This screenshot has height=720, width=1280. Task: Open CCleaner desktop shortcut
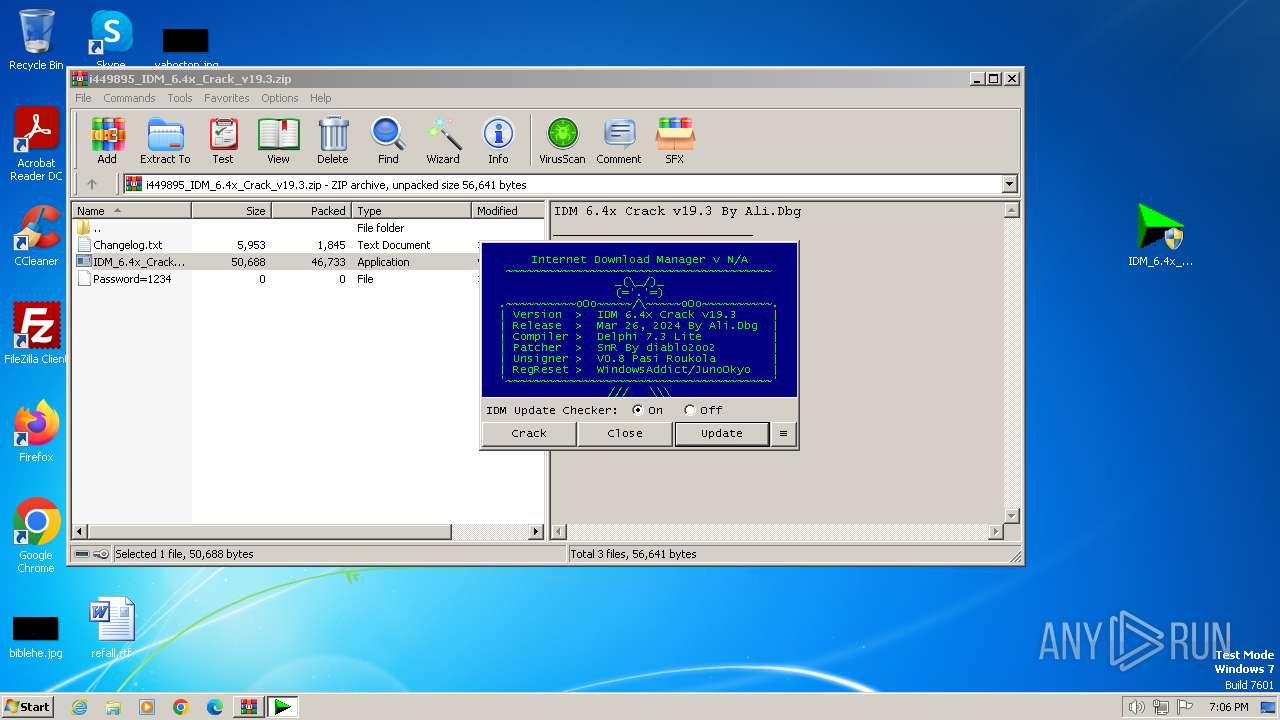tap(36, 236)
